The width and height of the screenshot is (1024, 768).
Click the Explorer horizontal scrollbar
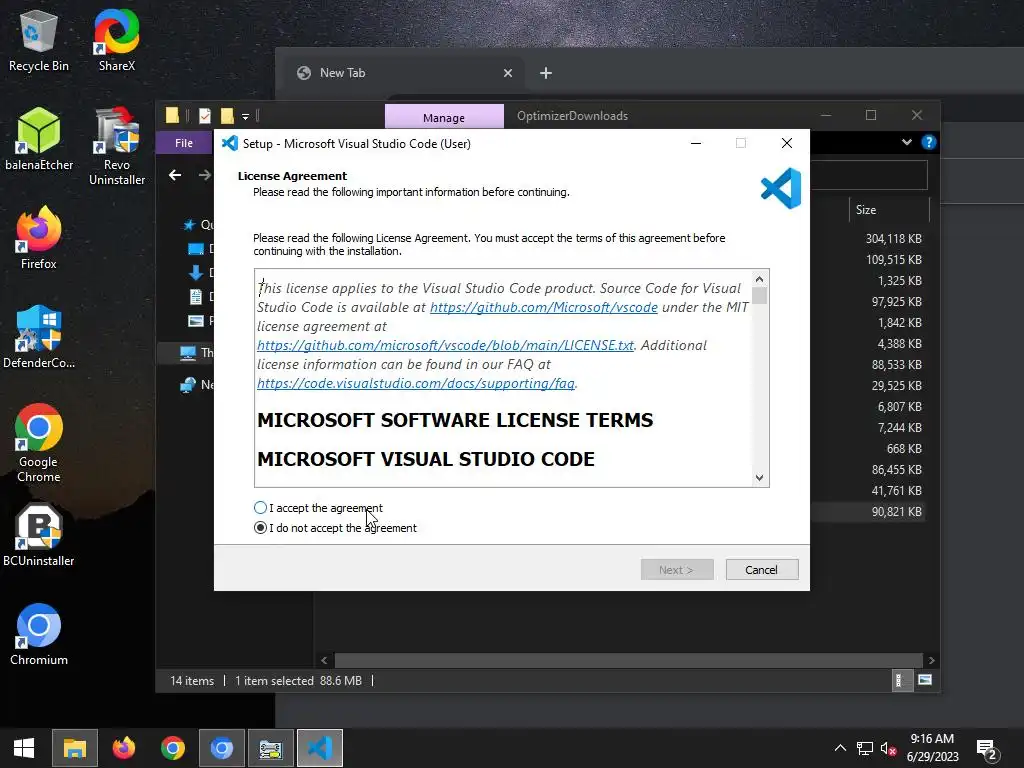[628, 660]
